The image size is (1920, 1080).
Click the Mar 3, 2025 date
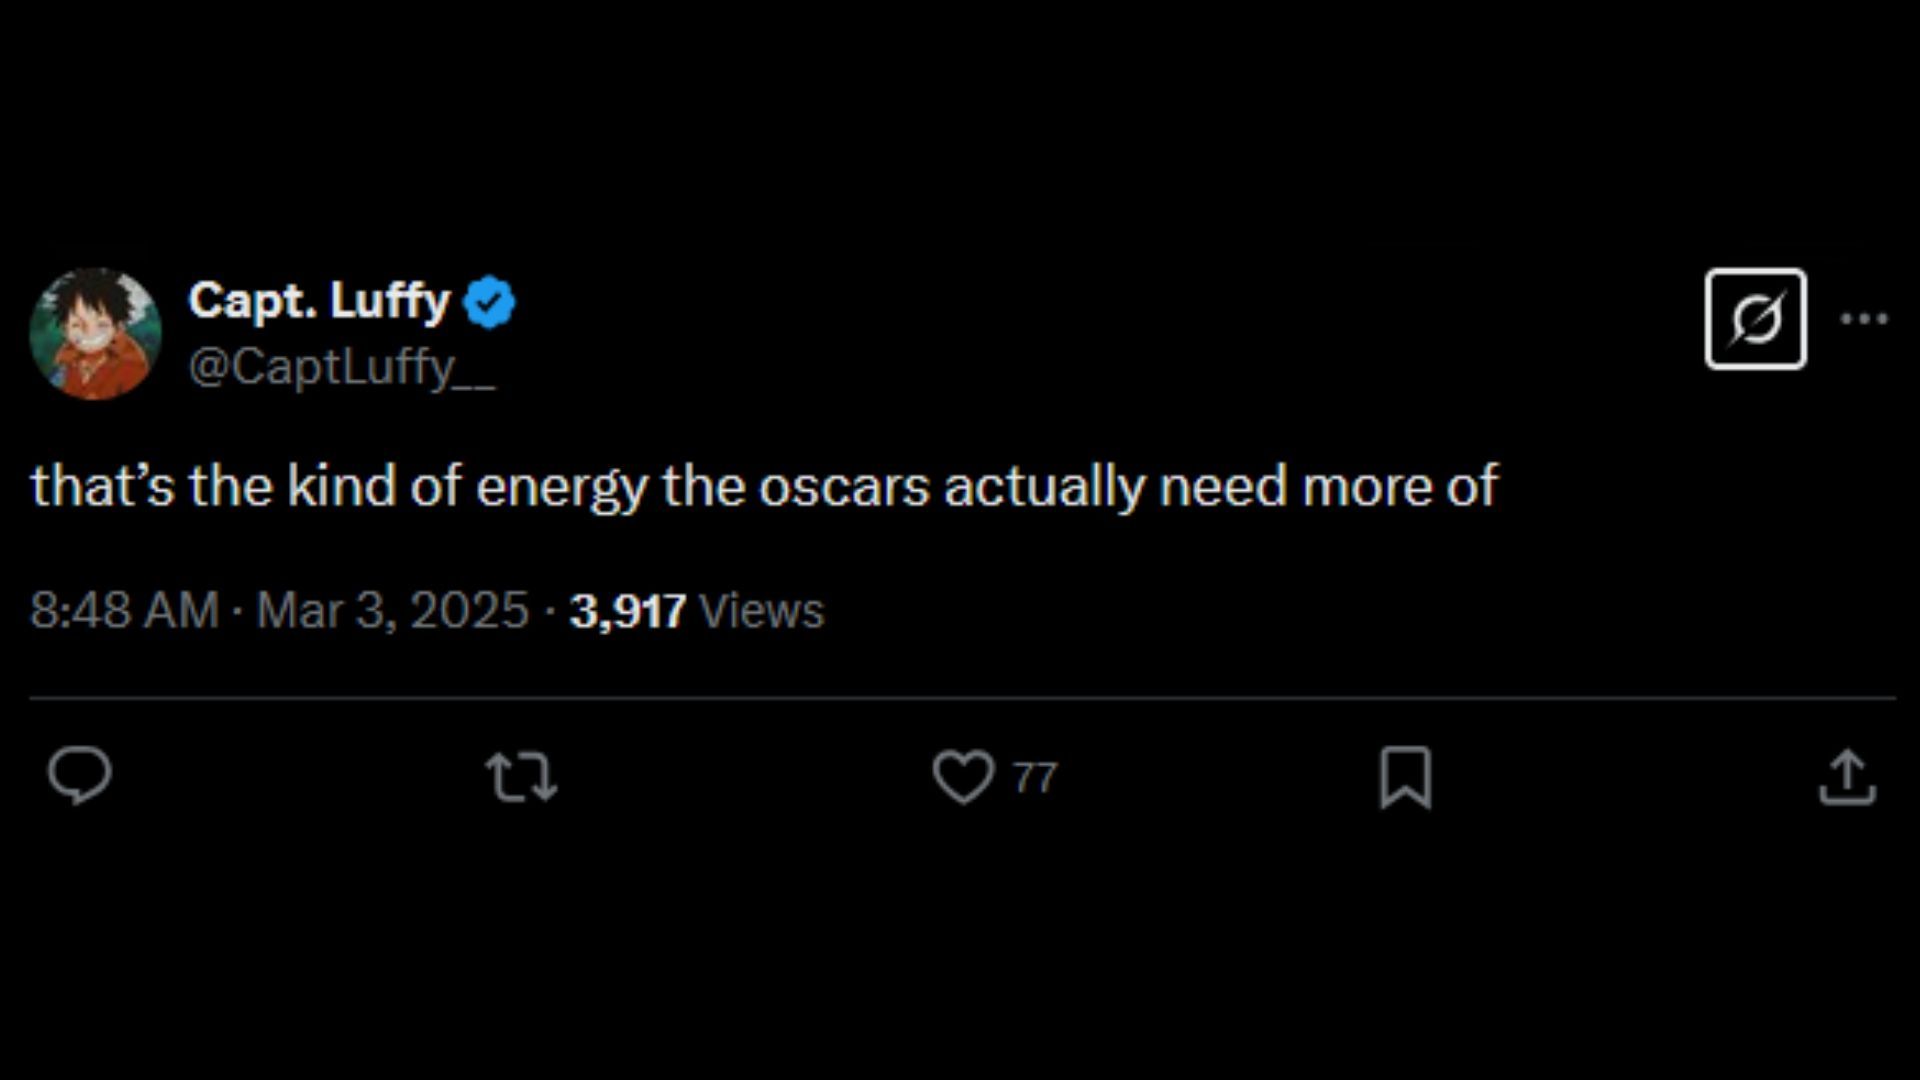point(392,610)
